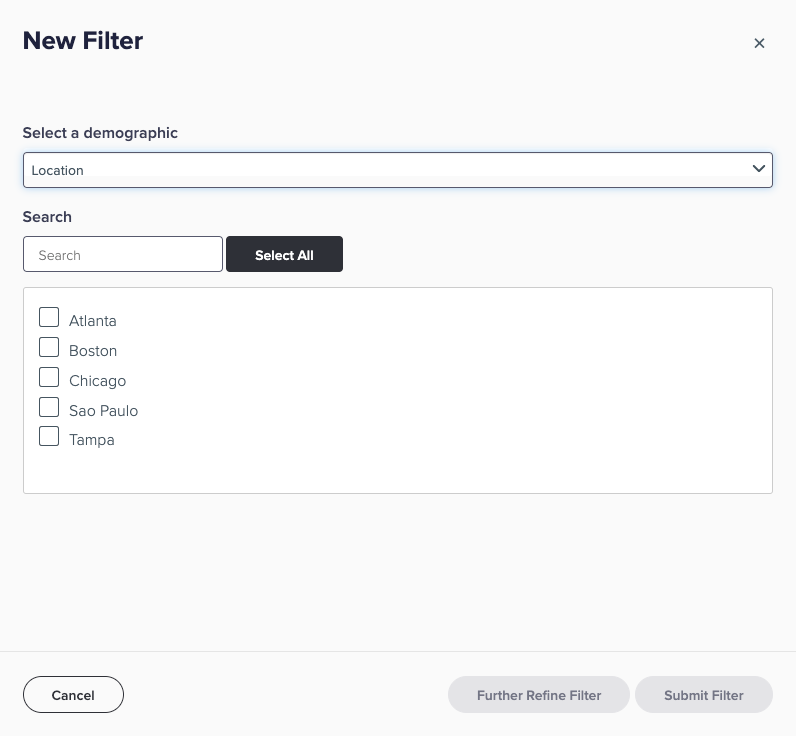
Task: Cancel the new filter
Action: [x=73, y=695]
